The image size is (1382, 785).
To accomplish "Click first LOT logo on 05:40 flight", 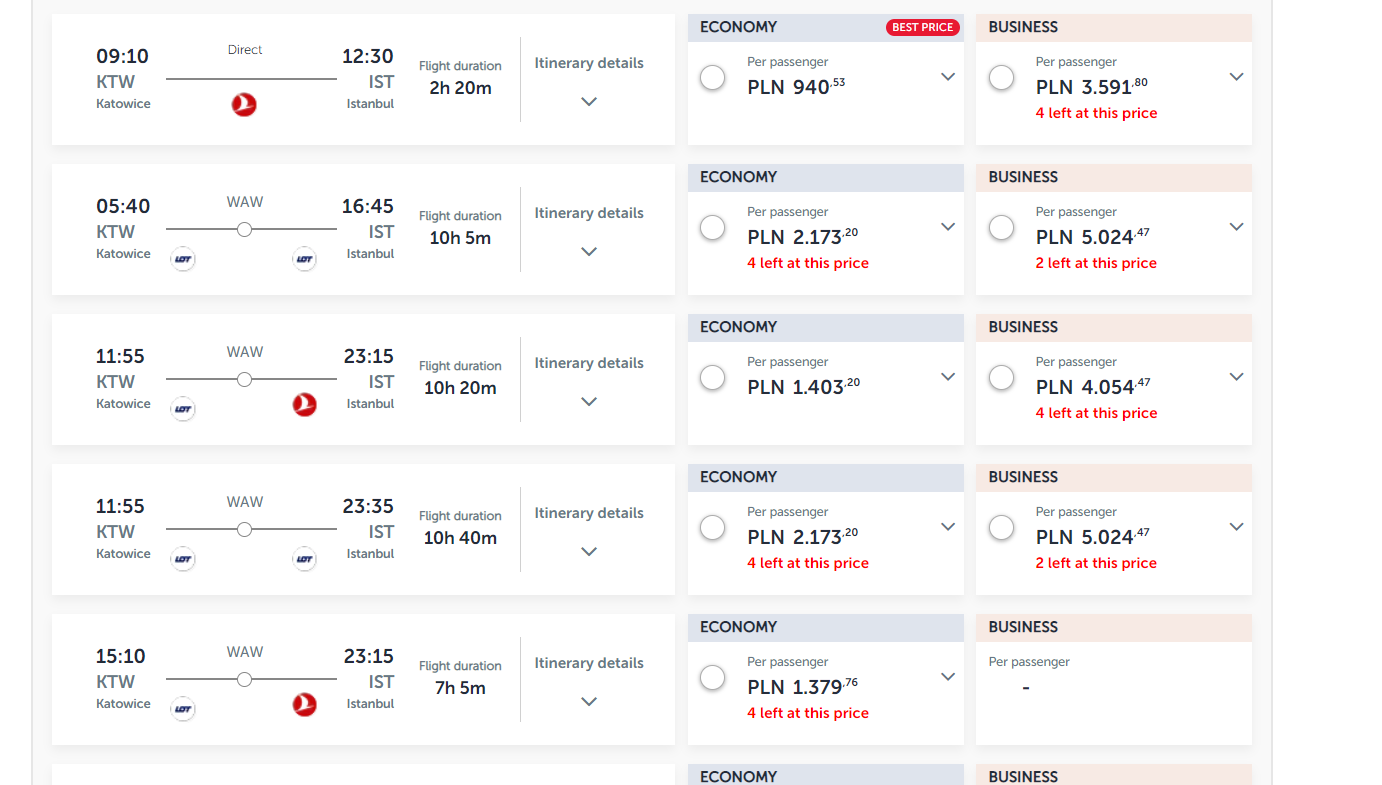I will (183, 259).
